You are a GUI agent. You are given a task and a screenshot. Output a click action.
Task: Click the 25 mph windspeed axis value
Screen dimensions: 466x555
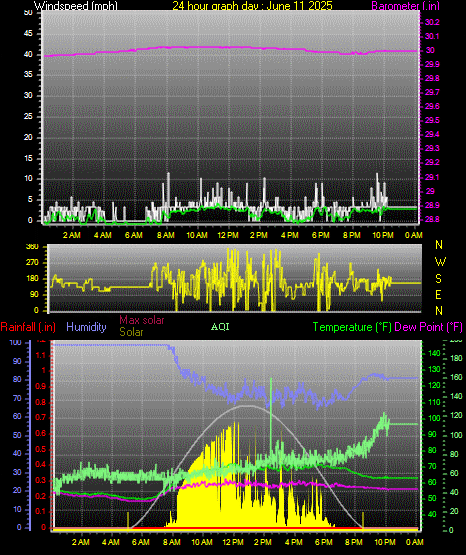pos(28,116)
